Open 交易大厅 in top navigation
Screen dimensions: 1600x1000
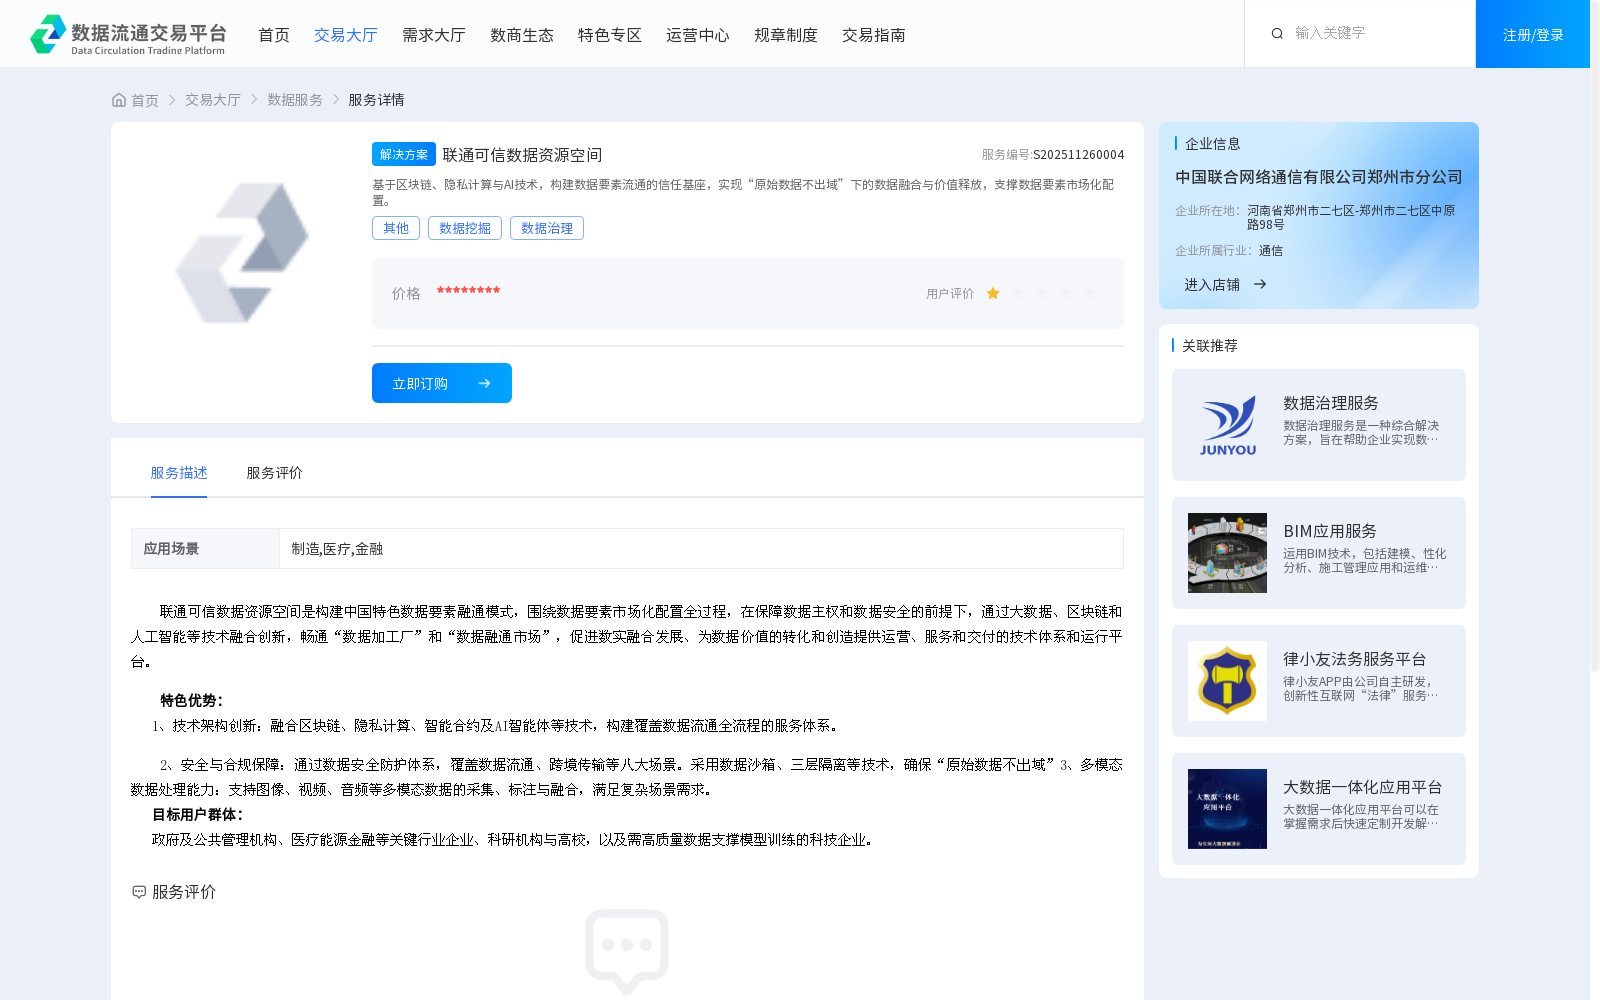[346, 35]
